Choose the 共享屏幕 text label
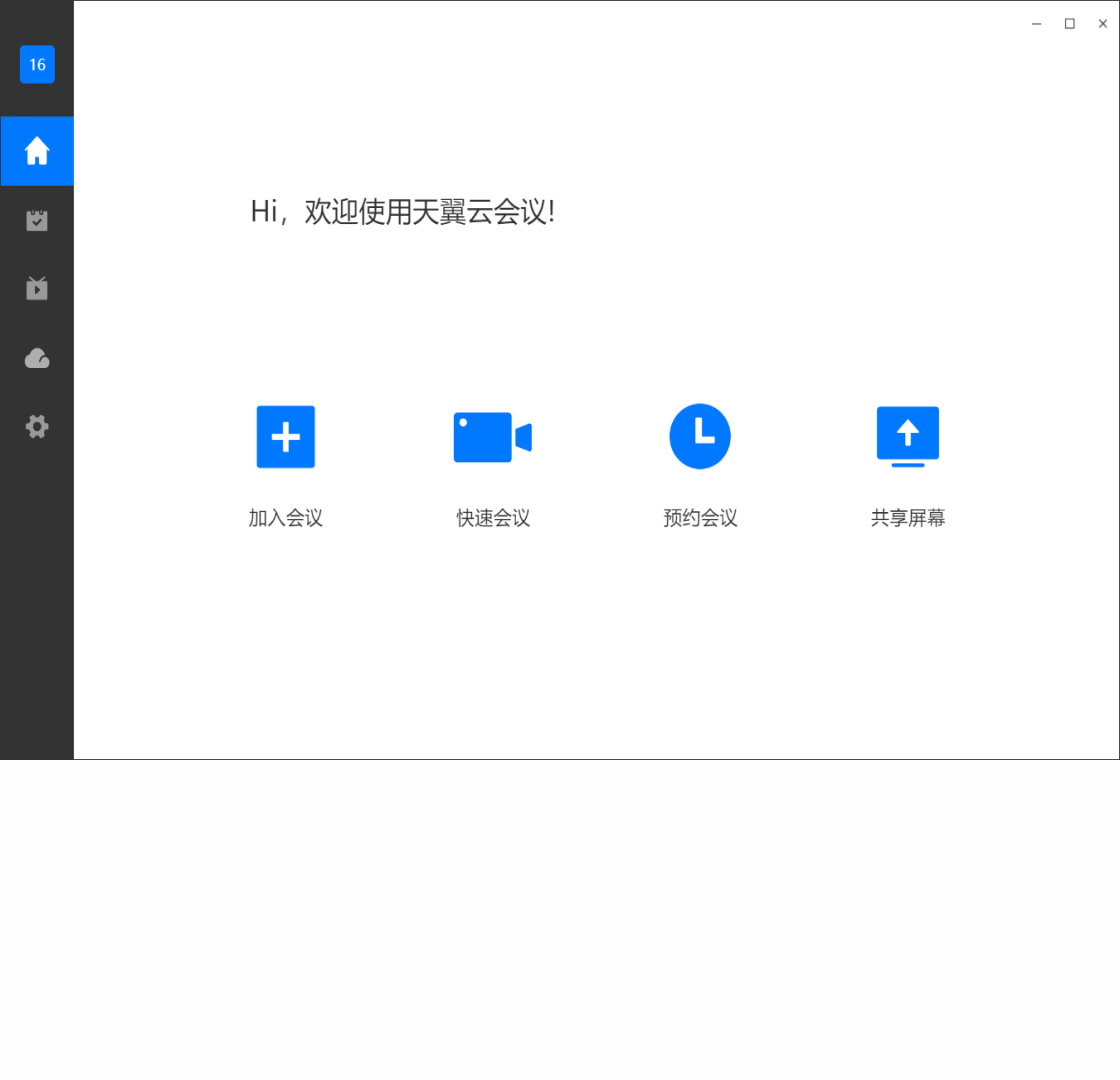The image size is (1120, 1080). 908,518
